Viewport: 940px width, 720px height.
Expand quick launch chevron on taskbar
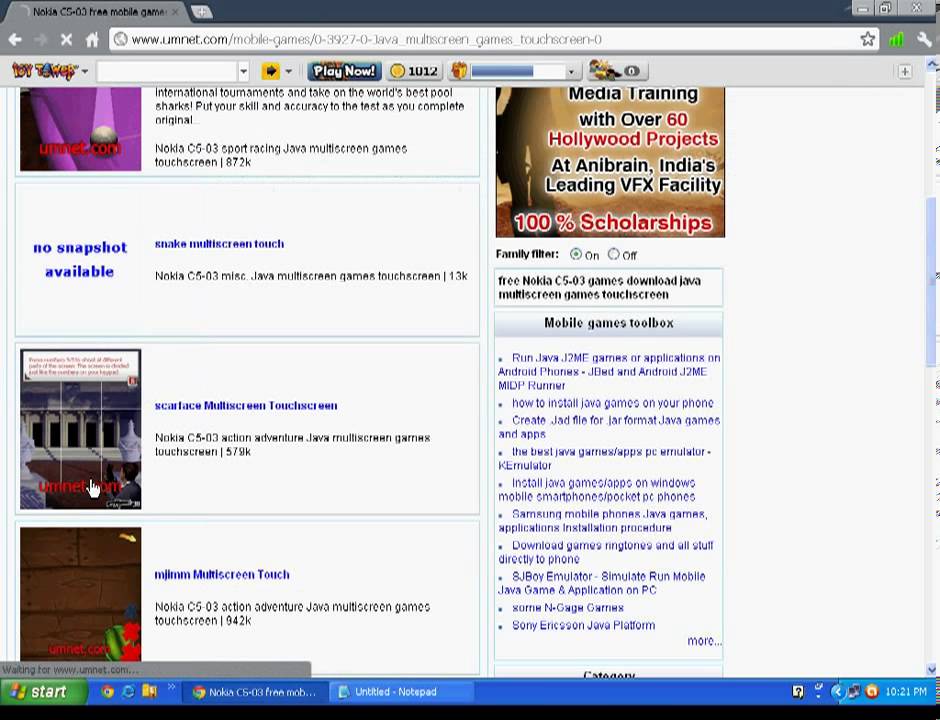[171, 686]
